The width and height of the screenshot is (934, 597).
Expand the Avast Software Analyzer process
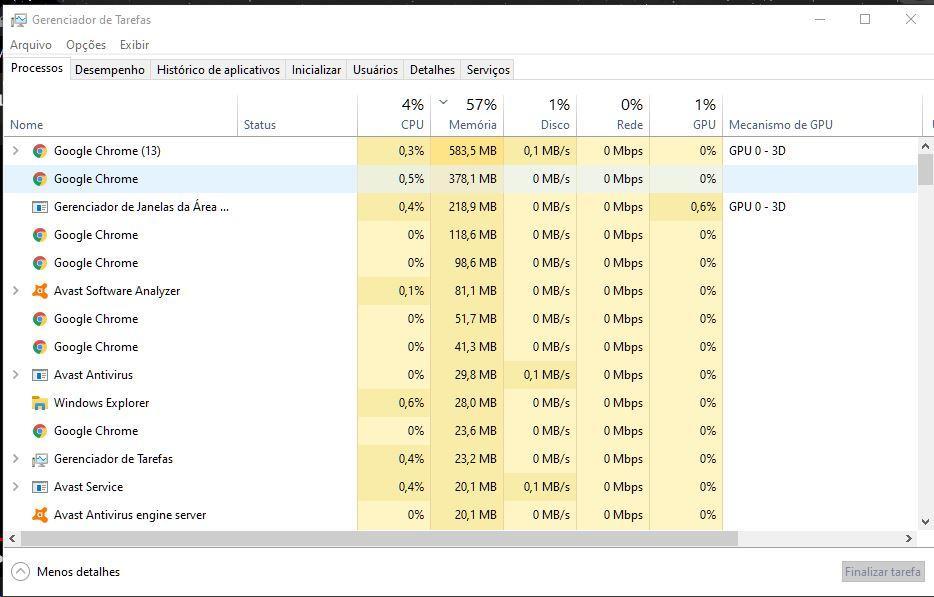click(15, 291)
